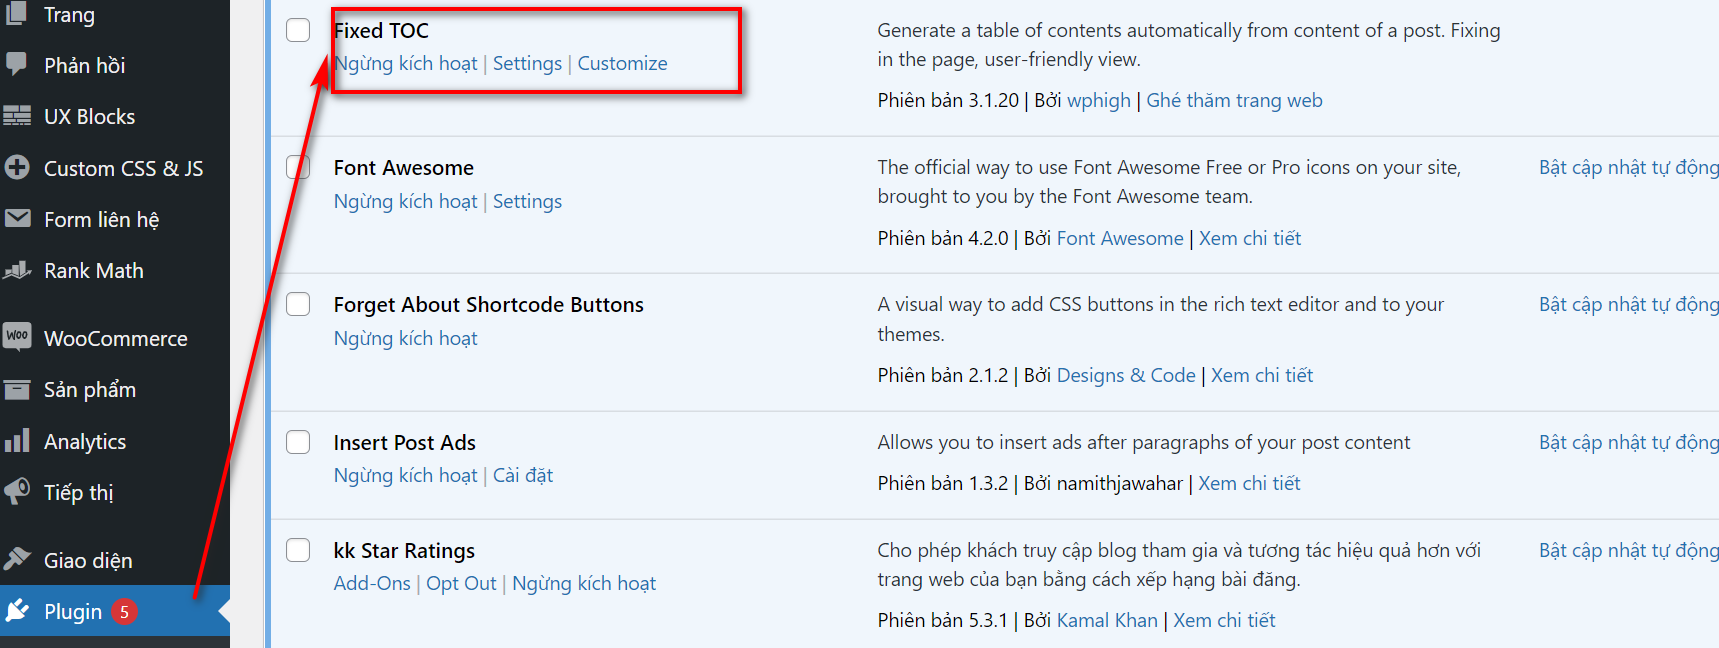Enable auto-update for kk Star Ratings
This screenshot has width=1719, height=648.
click(x=1629, y=550)
